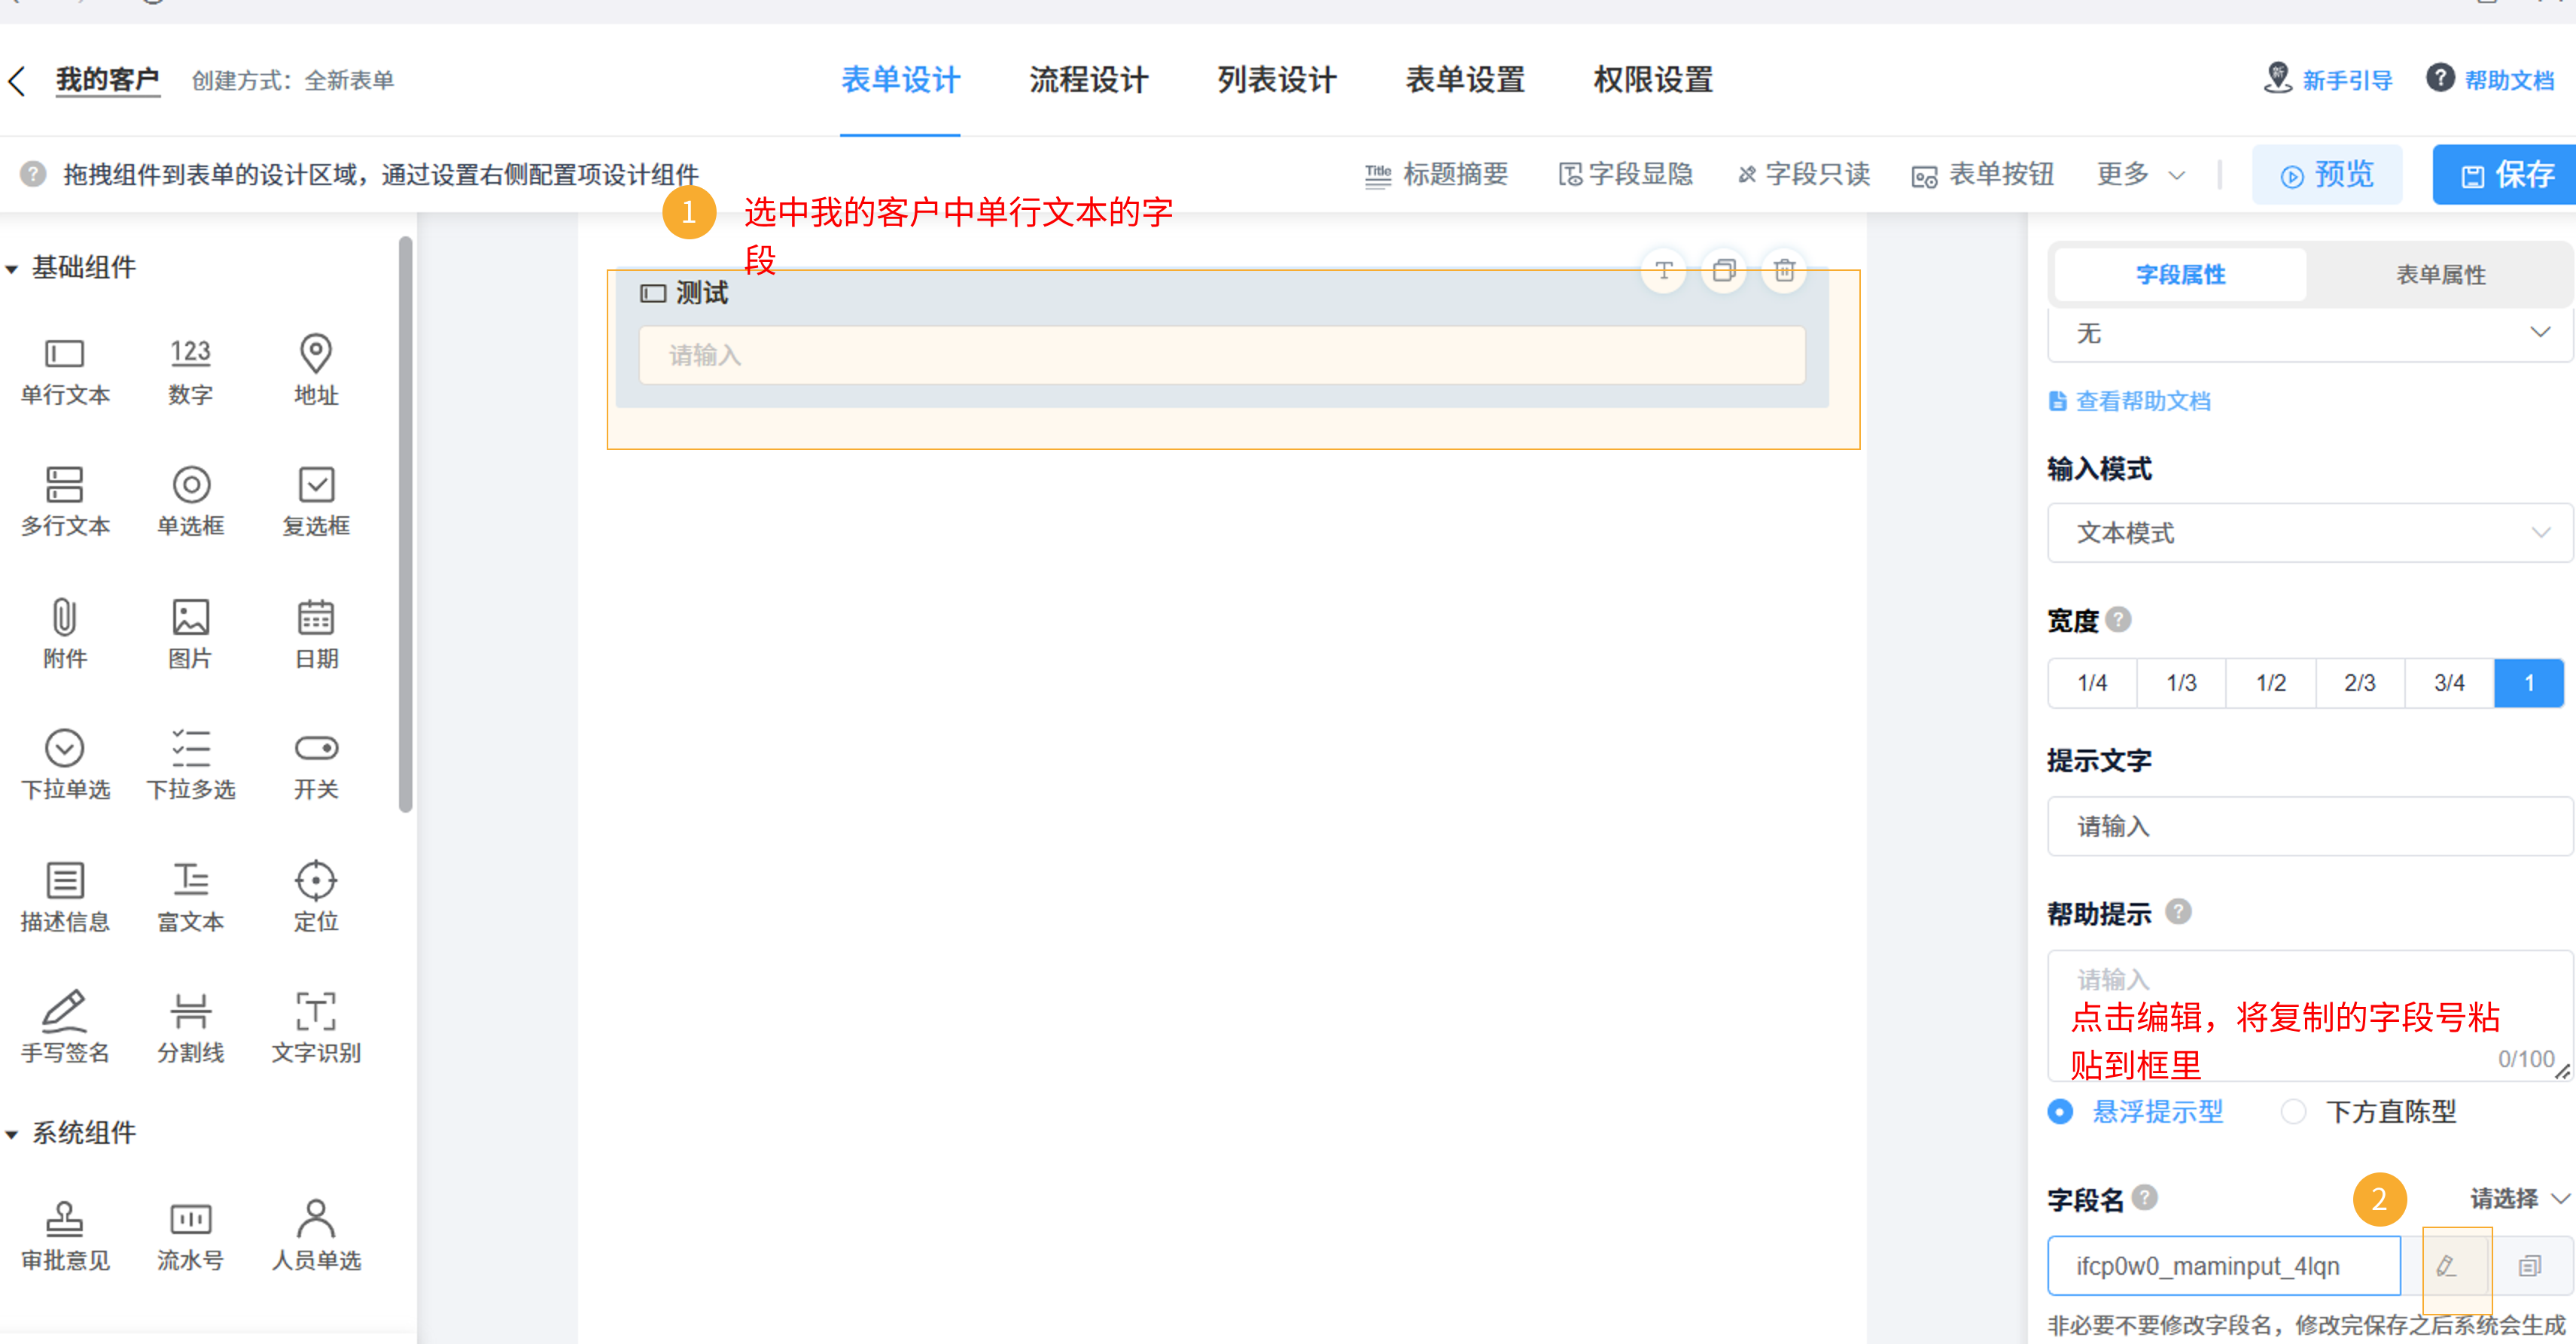2576x1344 pixels.
Task: Click the copy icon on 测试 field
Action: [1724, 270]
